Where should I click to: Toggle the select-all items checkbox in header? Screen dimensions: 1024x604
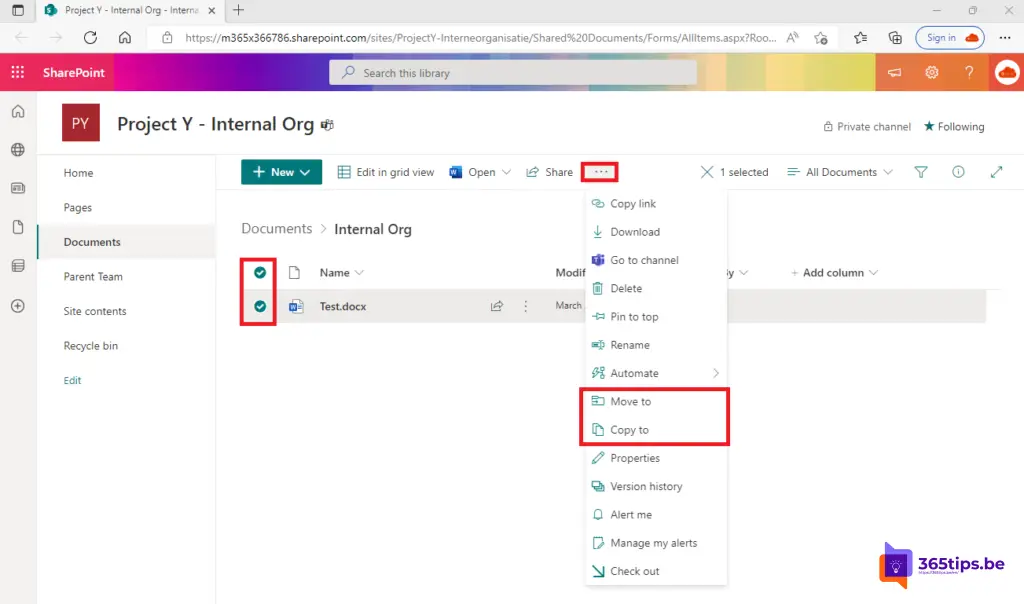(x=260, y=272)
